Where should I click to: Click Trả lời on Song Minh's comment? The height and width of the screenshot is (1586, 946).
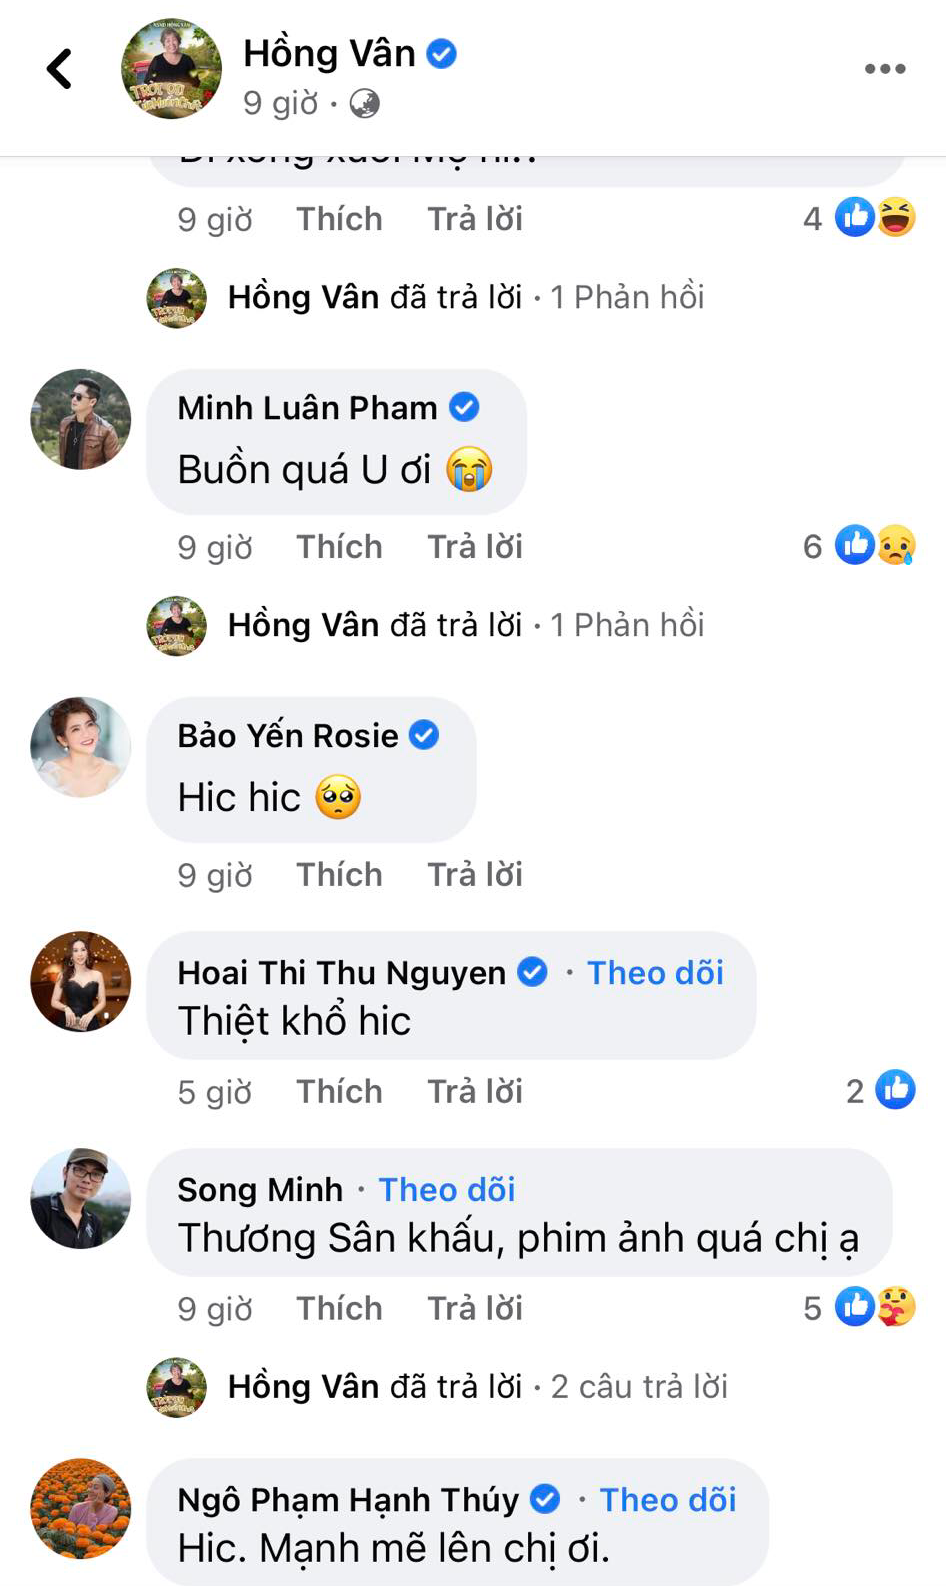tap(474, 1306)
